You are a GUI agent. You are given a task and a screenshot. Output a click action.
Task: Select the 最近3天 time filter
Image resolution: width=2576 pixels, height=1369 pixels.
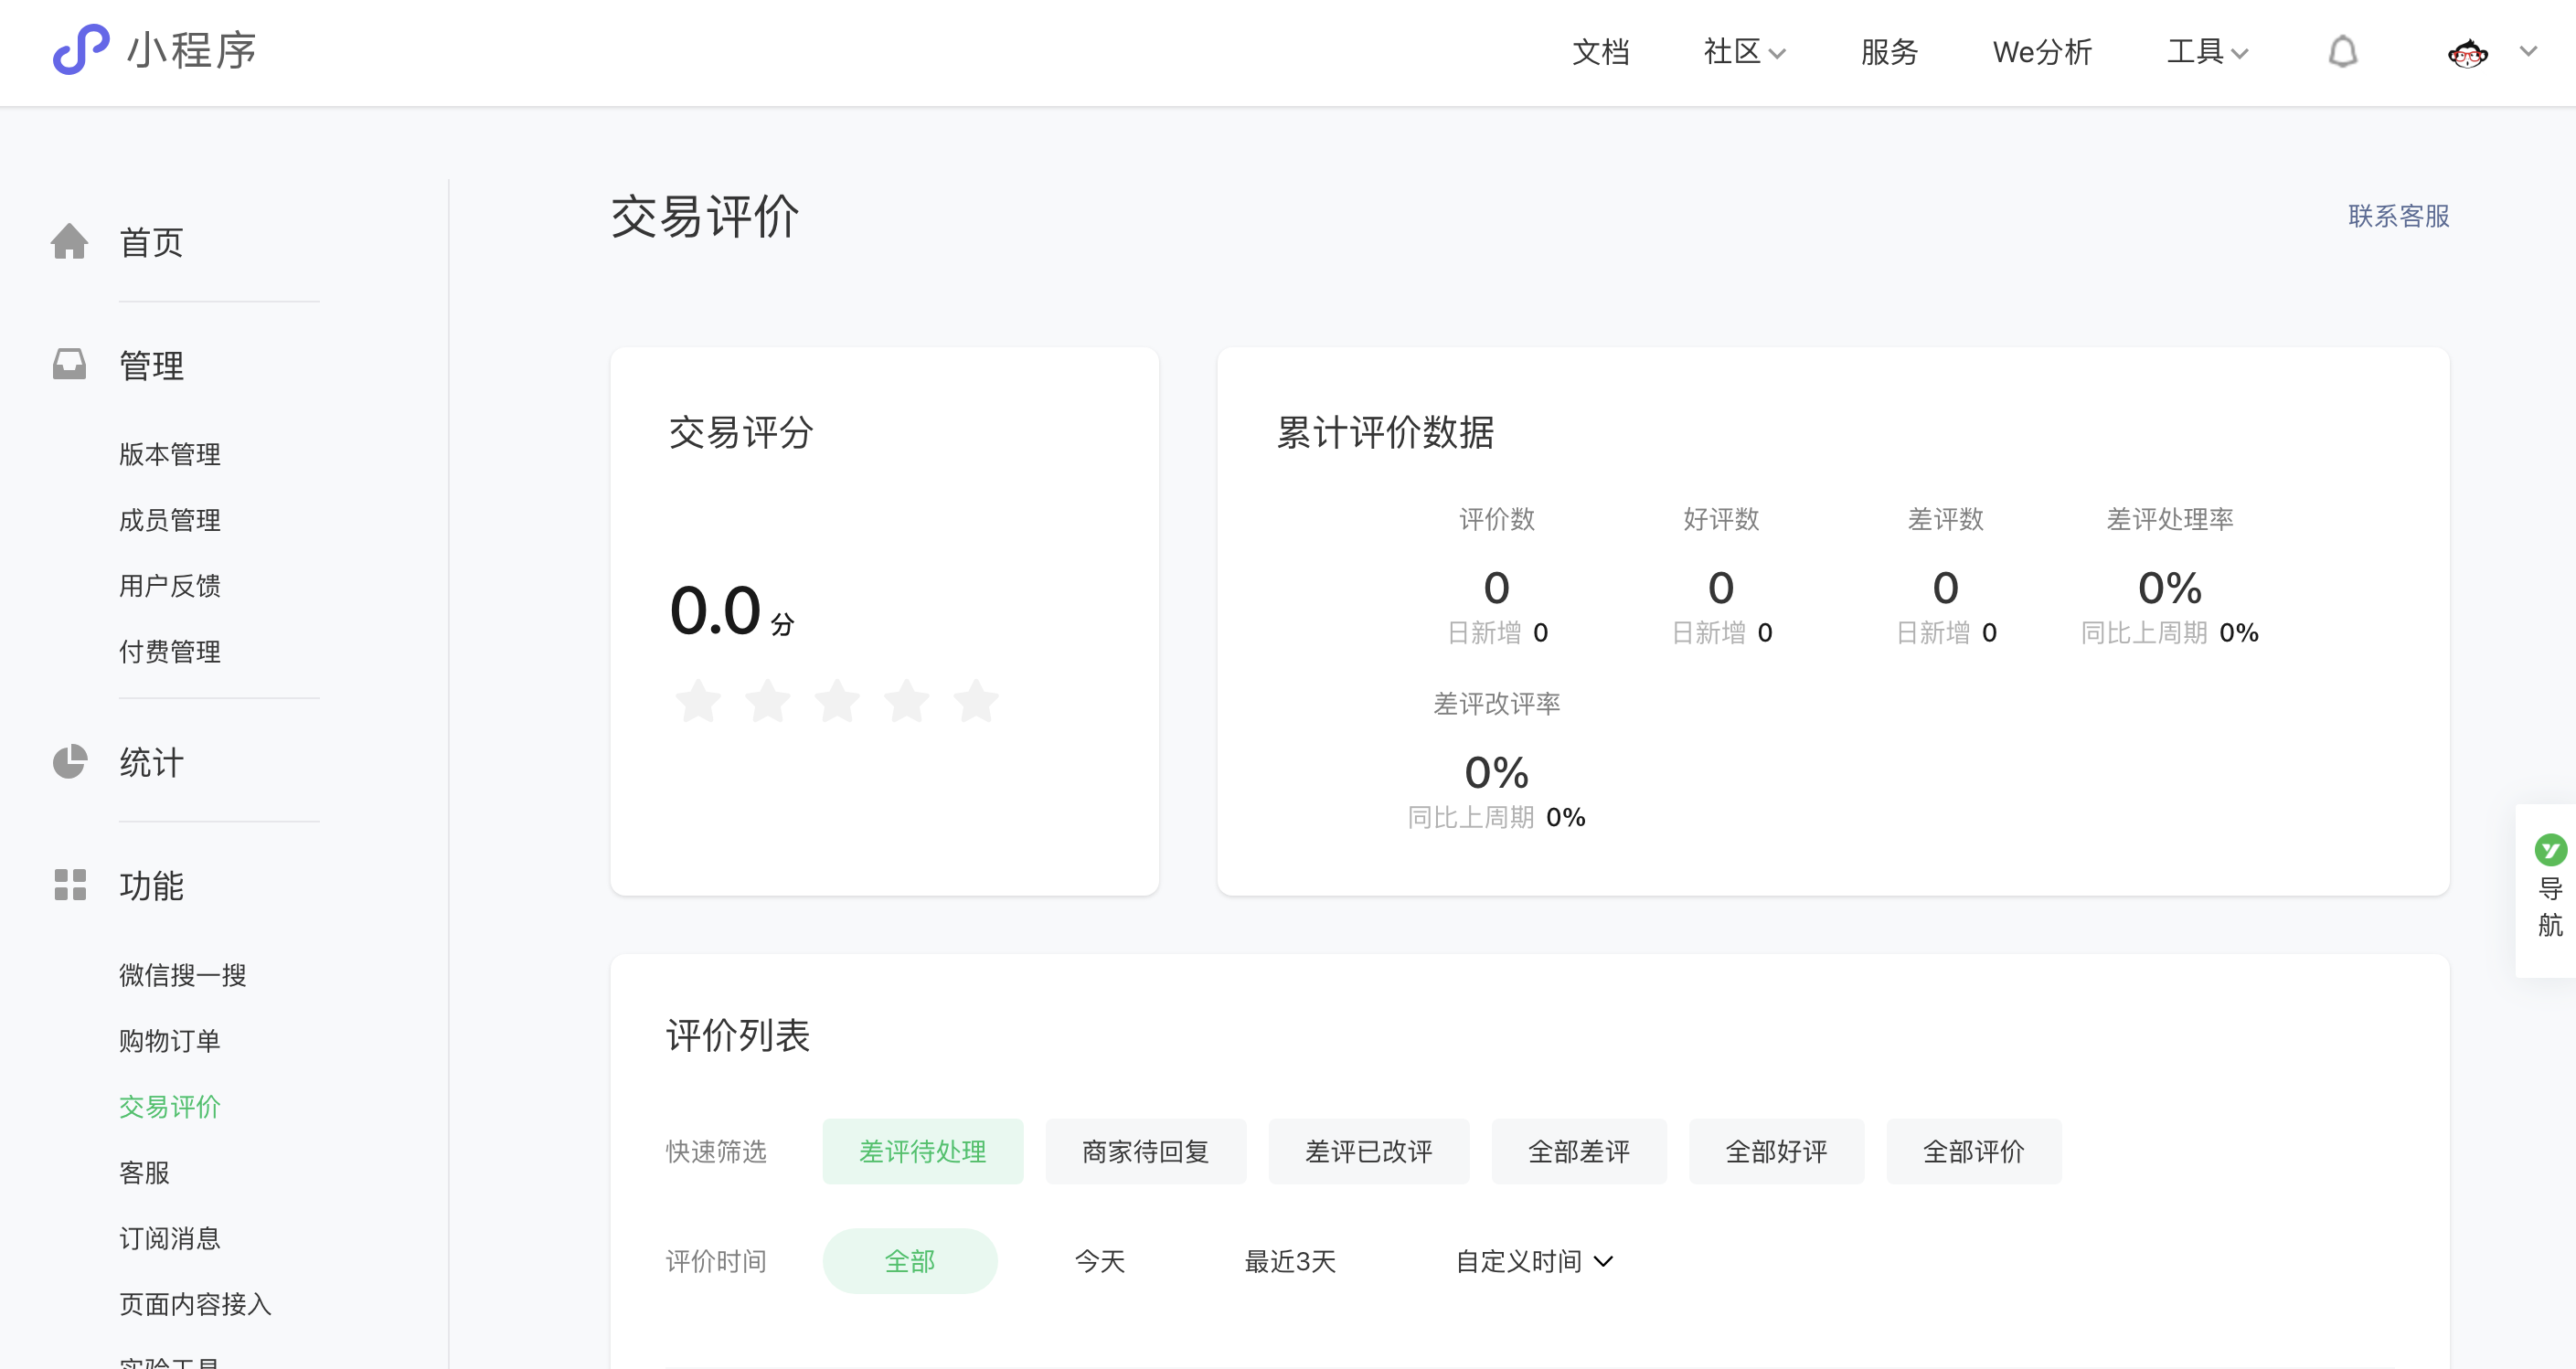[x=1289, y=1261]
